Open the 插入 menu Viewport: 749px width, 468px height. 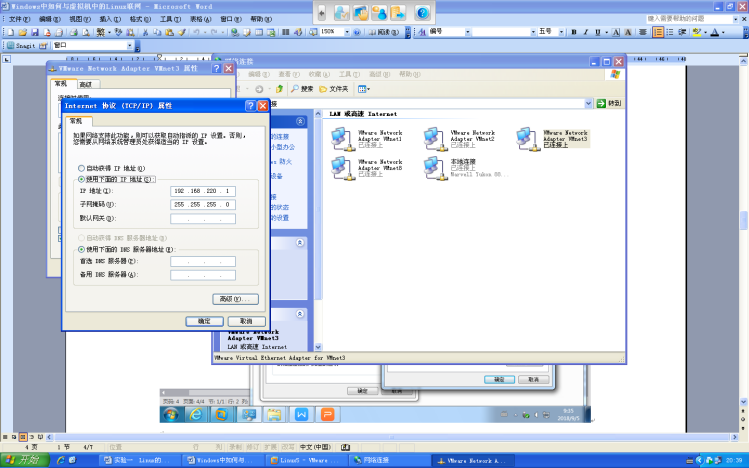(x=109, y=19)
